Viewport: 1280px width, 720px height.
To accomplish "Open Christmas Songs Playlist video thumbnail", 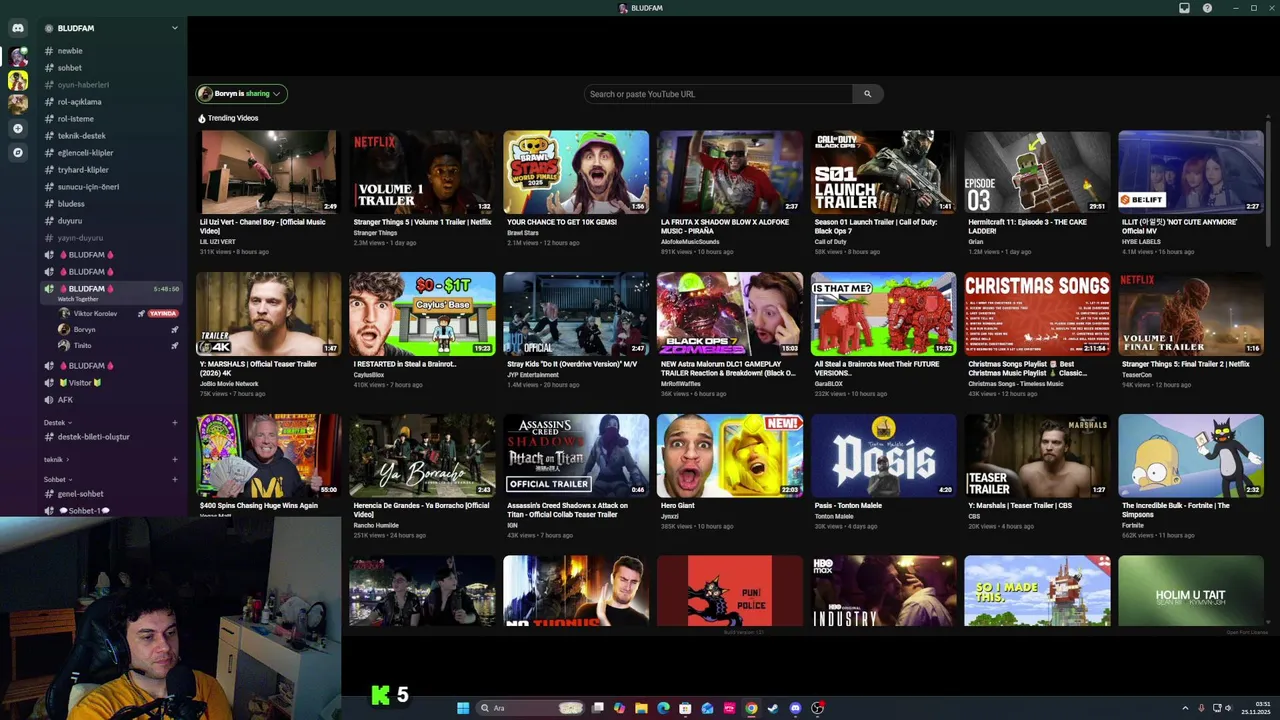I will tap(1037, 314).
